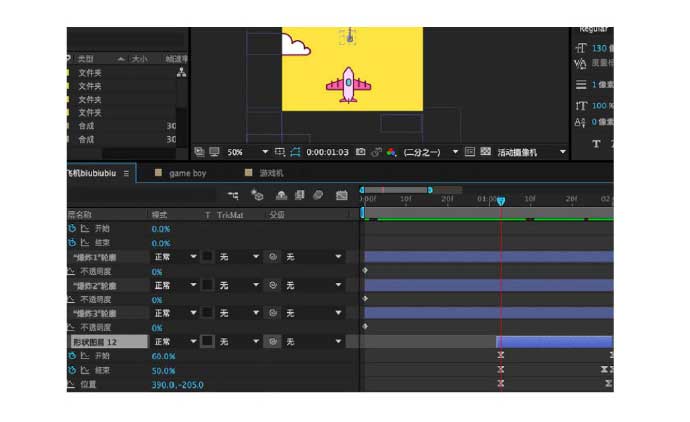This screenshot has height=422, width=690.
Task: Open the graph editor icon
Action: pyautogui.click(x=341, y=195)
